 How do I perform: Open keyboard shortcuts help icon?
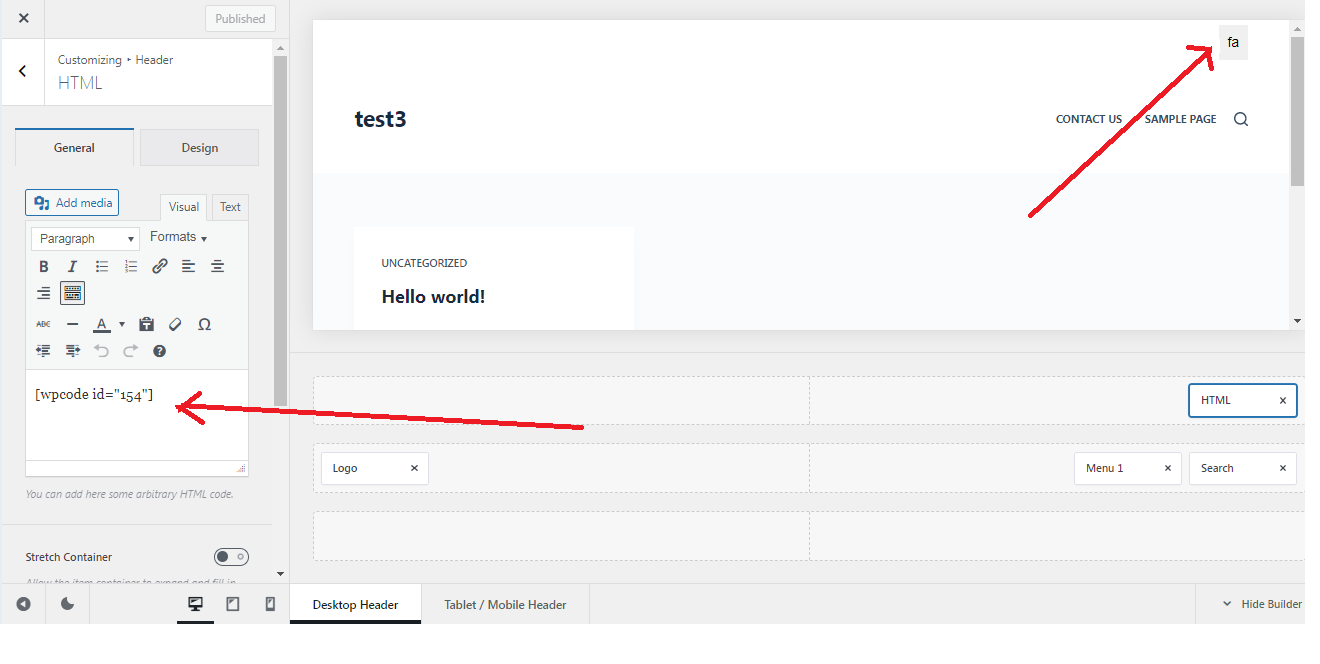(159, 351)
